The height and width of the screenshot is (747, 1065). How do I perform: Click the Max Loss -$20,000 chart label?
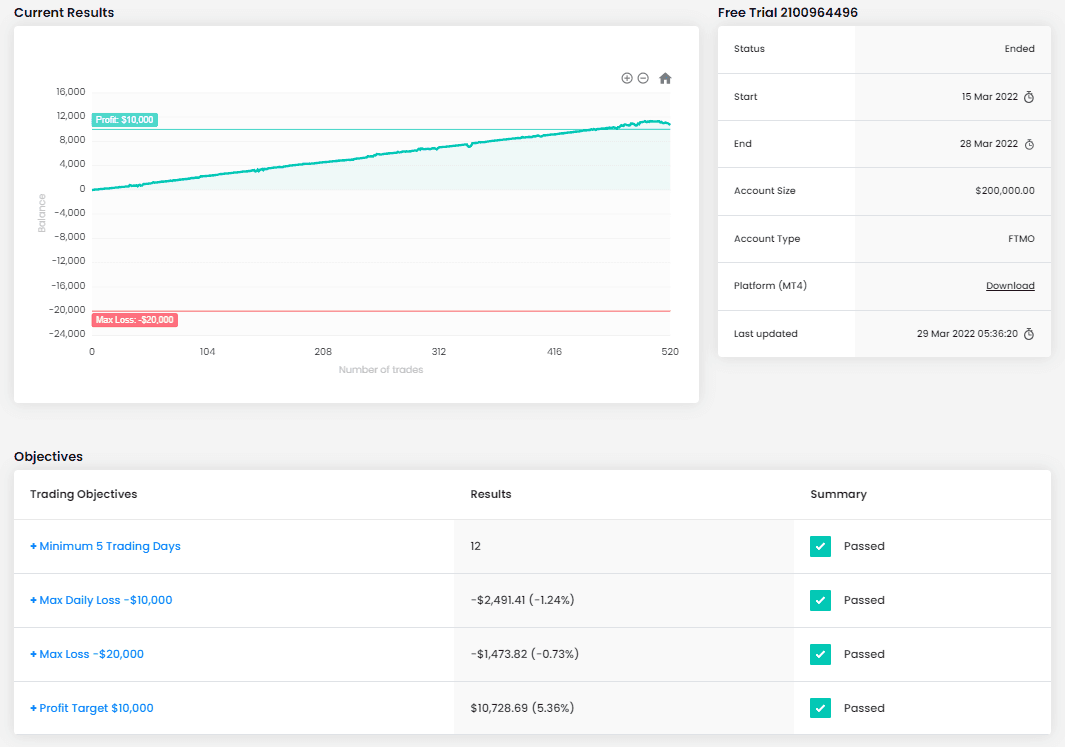[134, 320]
